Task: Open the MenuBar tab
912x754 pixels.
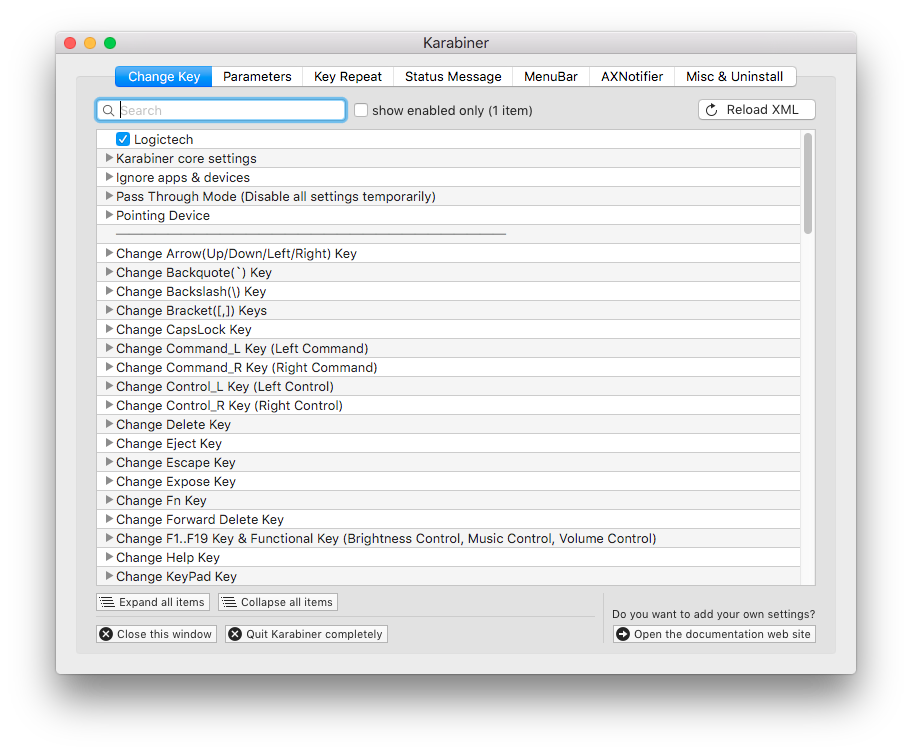Action: (x=551, y=77)
